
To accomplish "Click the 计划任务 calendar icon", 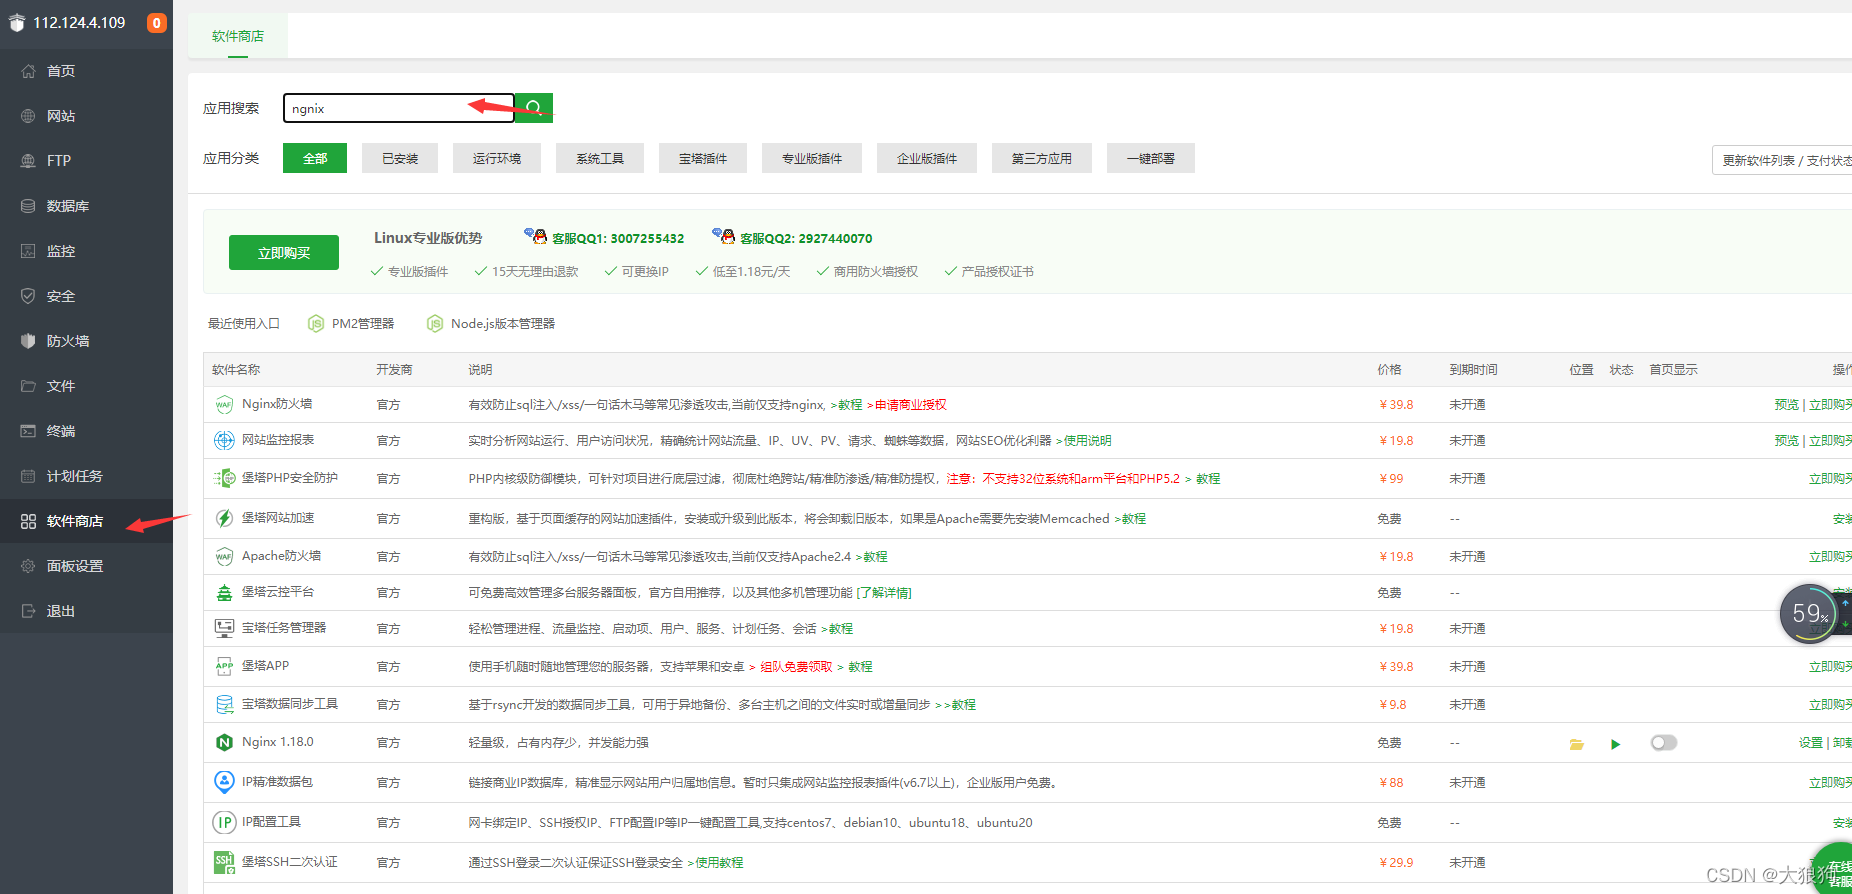I will pyautogui.click(x=28, y=476).
